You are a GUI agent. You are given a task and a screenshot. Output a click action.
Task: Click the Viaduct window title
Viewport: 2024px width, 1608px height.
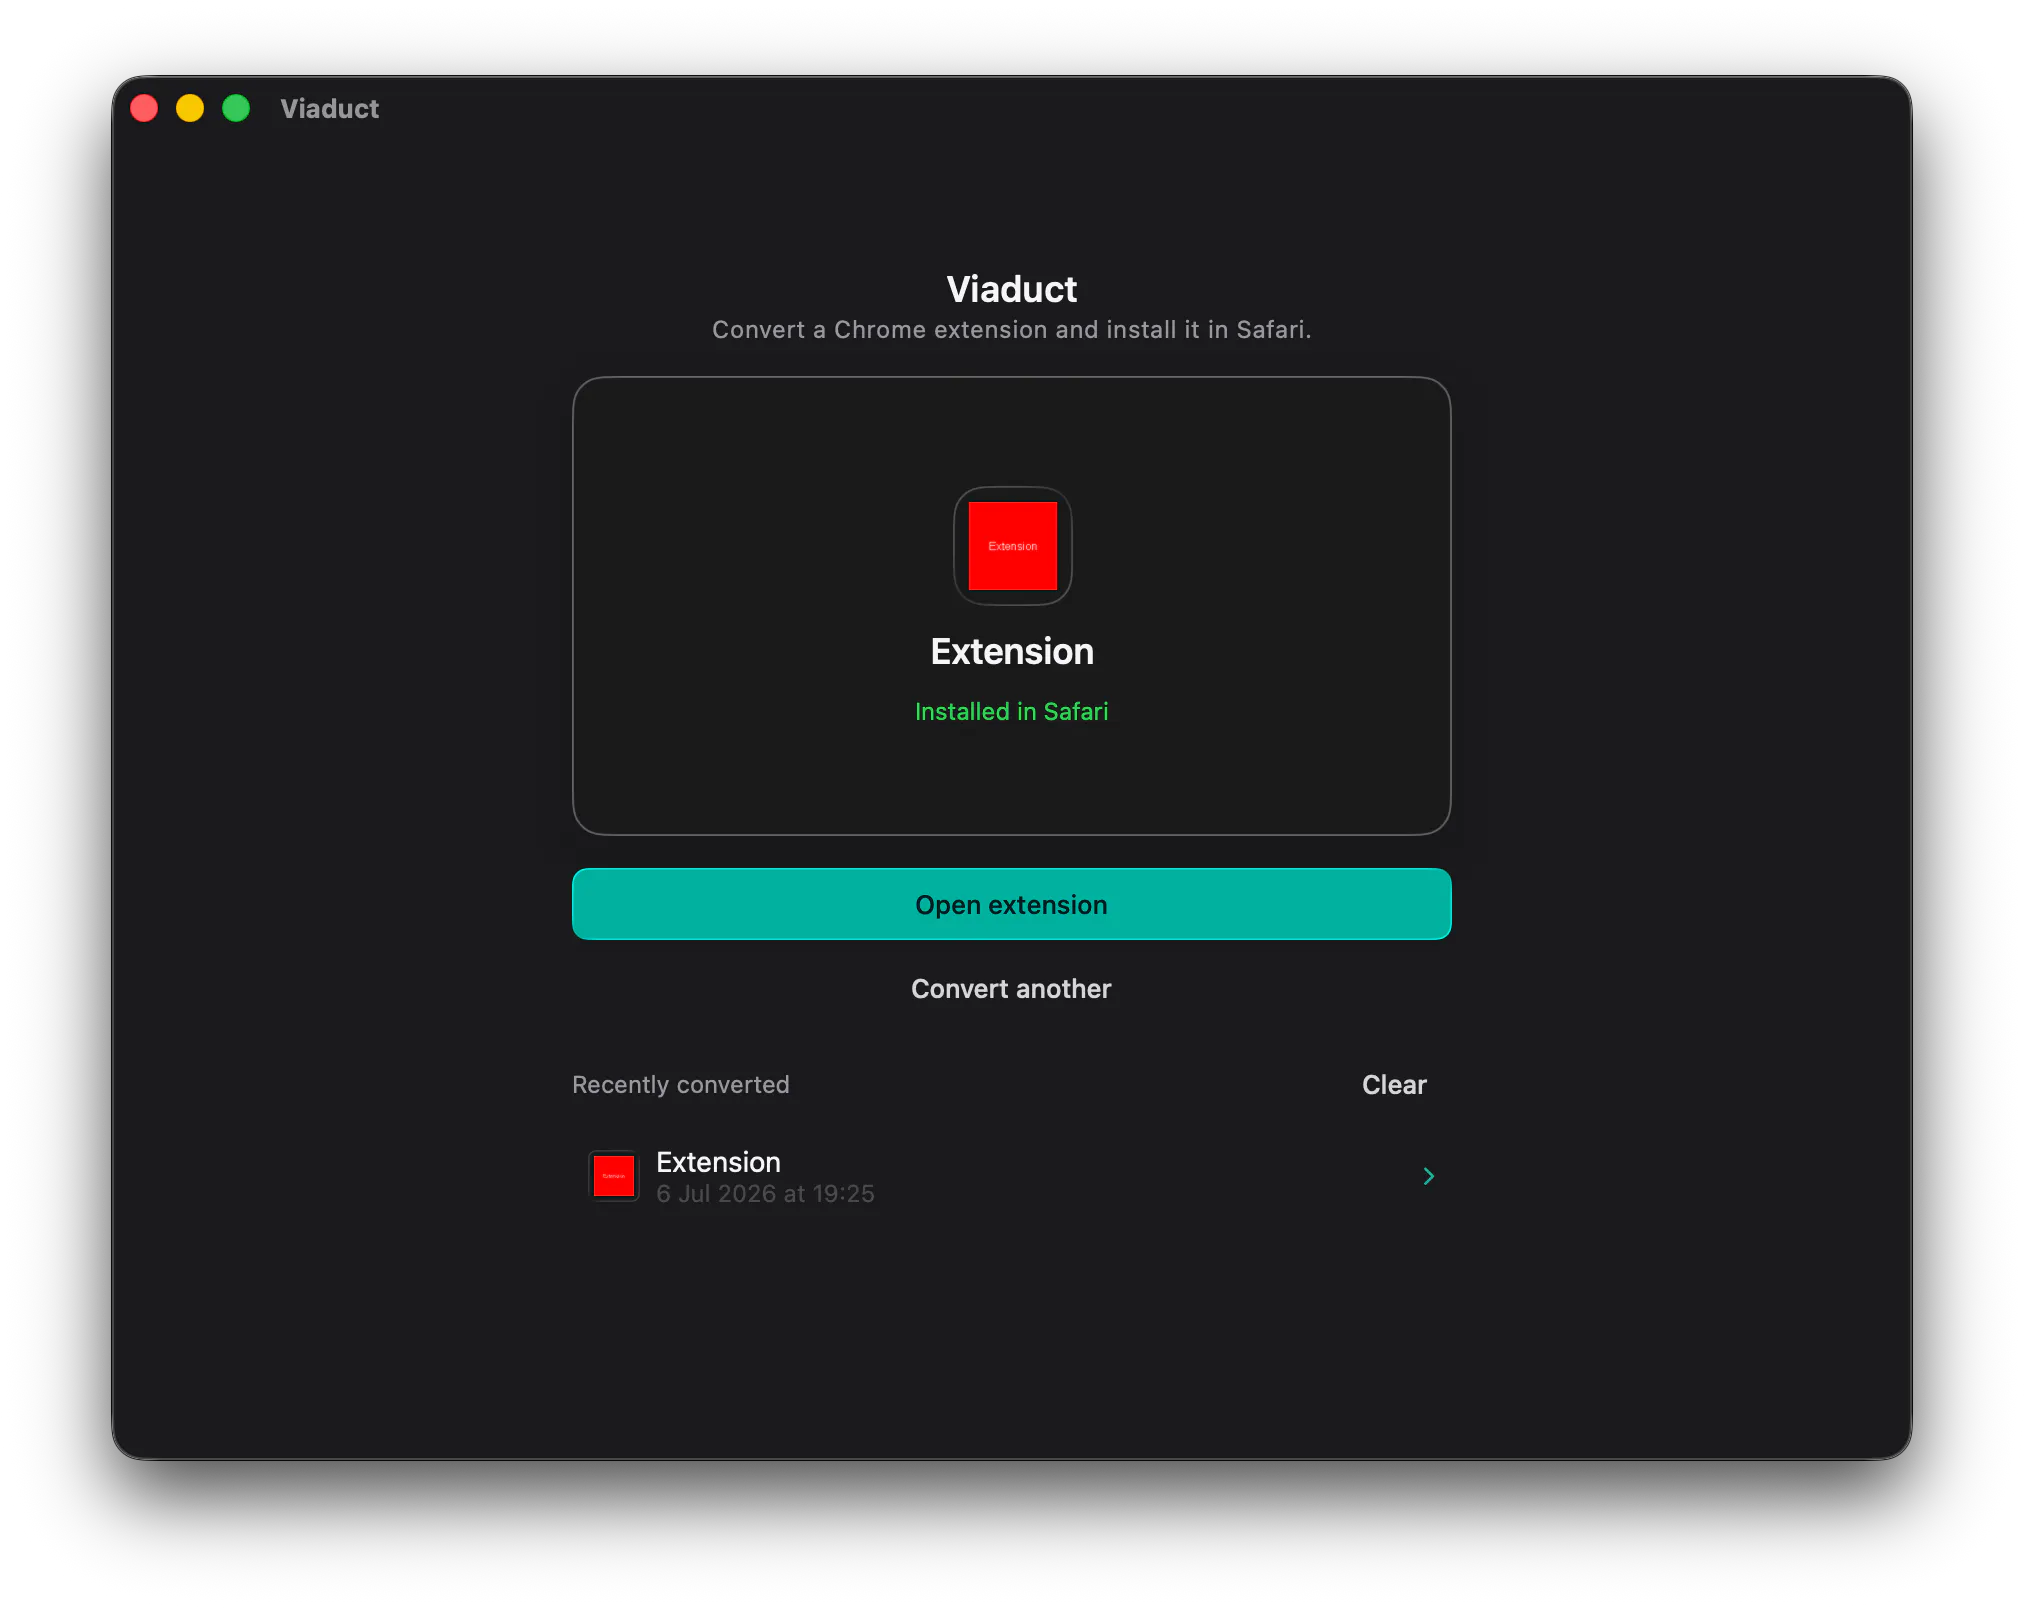coord(329,108)
